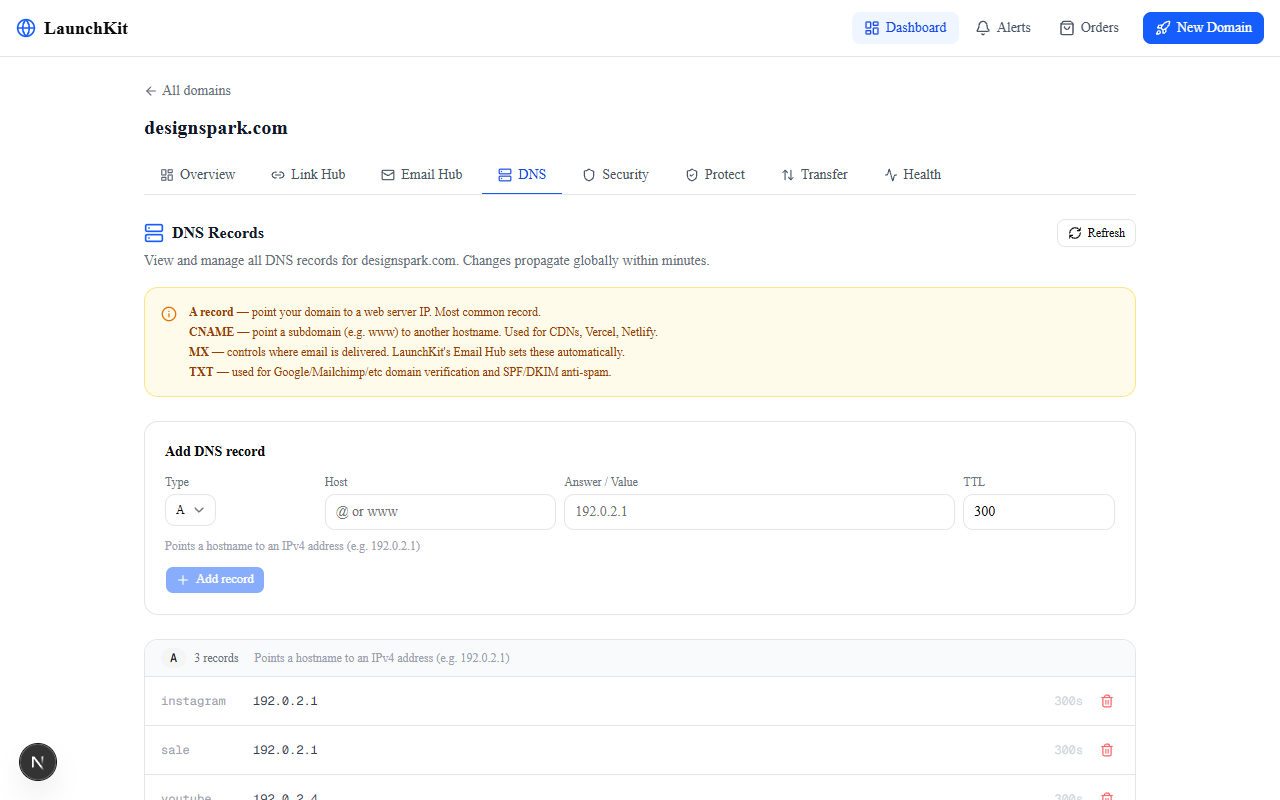Click the sale host name
This screenshot has width=1280, height=800.
point(175,750)
